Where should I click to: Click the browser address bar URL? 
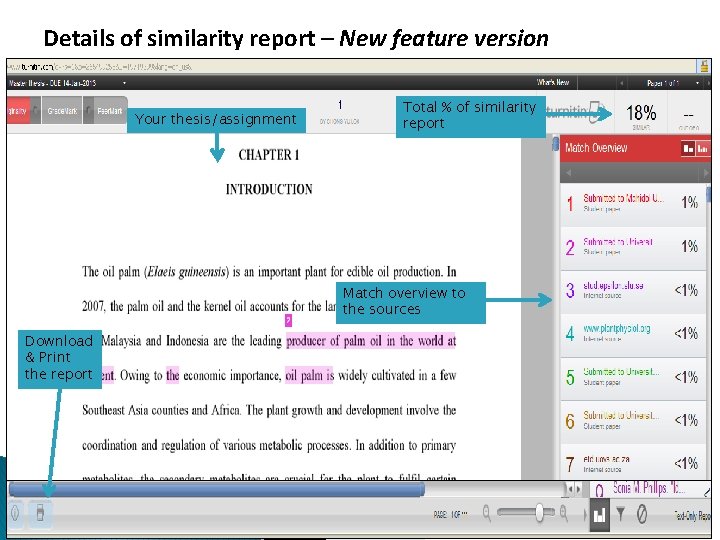(100, 67)
